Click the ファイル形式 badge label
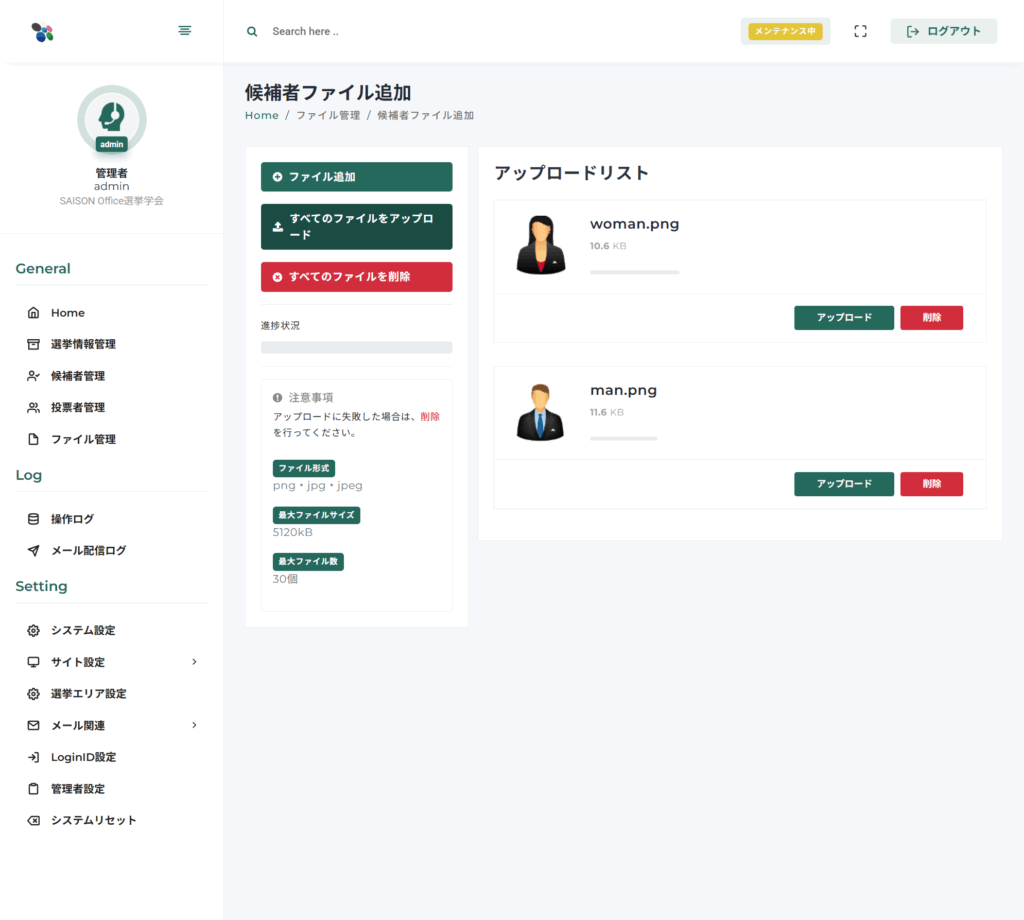 point(304,468)
